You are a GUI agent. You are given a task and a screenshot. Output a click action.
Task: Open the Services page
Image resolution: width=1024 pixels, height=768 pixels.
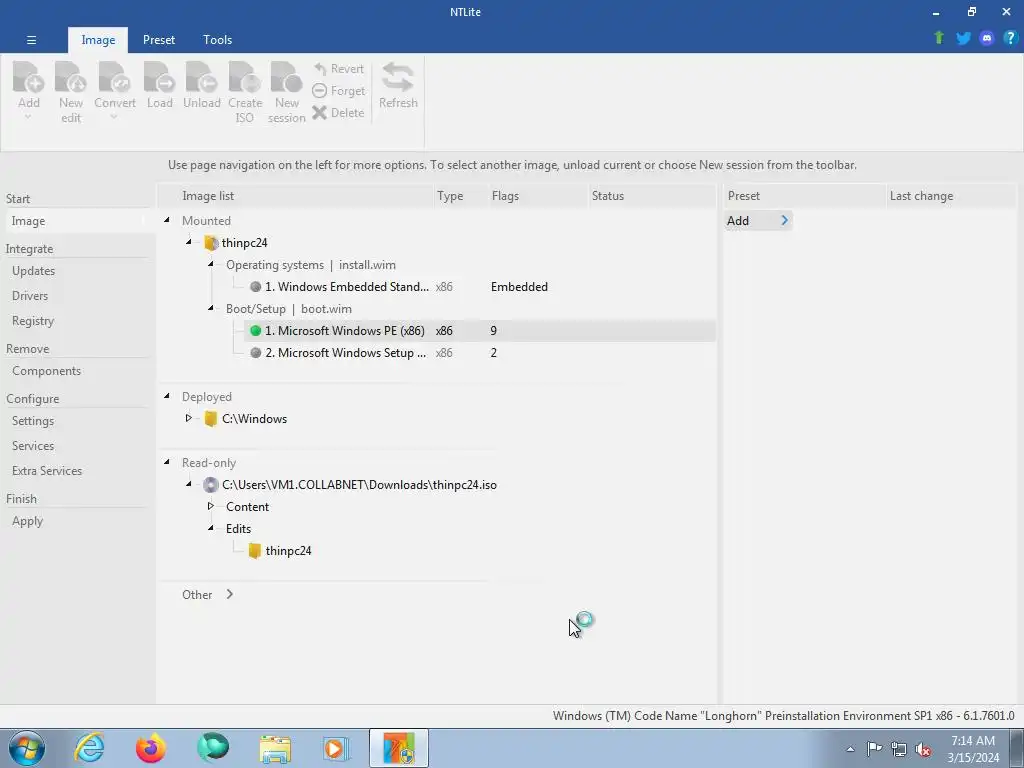tap(33, 445)
